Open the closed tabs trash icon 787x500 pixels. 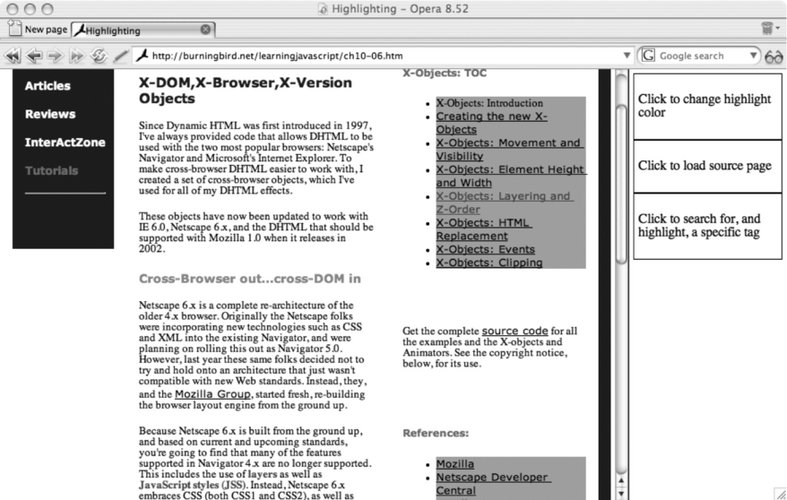[x=767, y=28]
